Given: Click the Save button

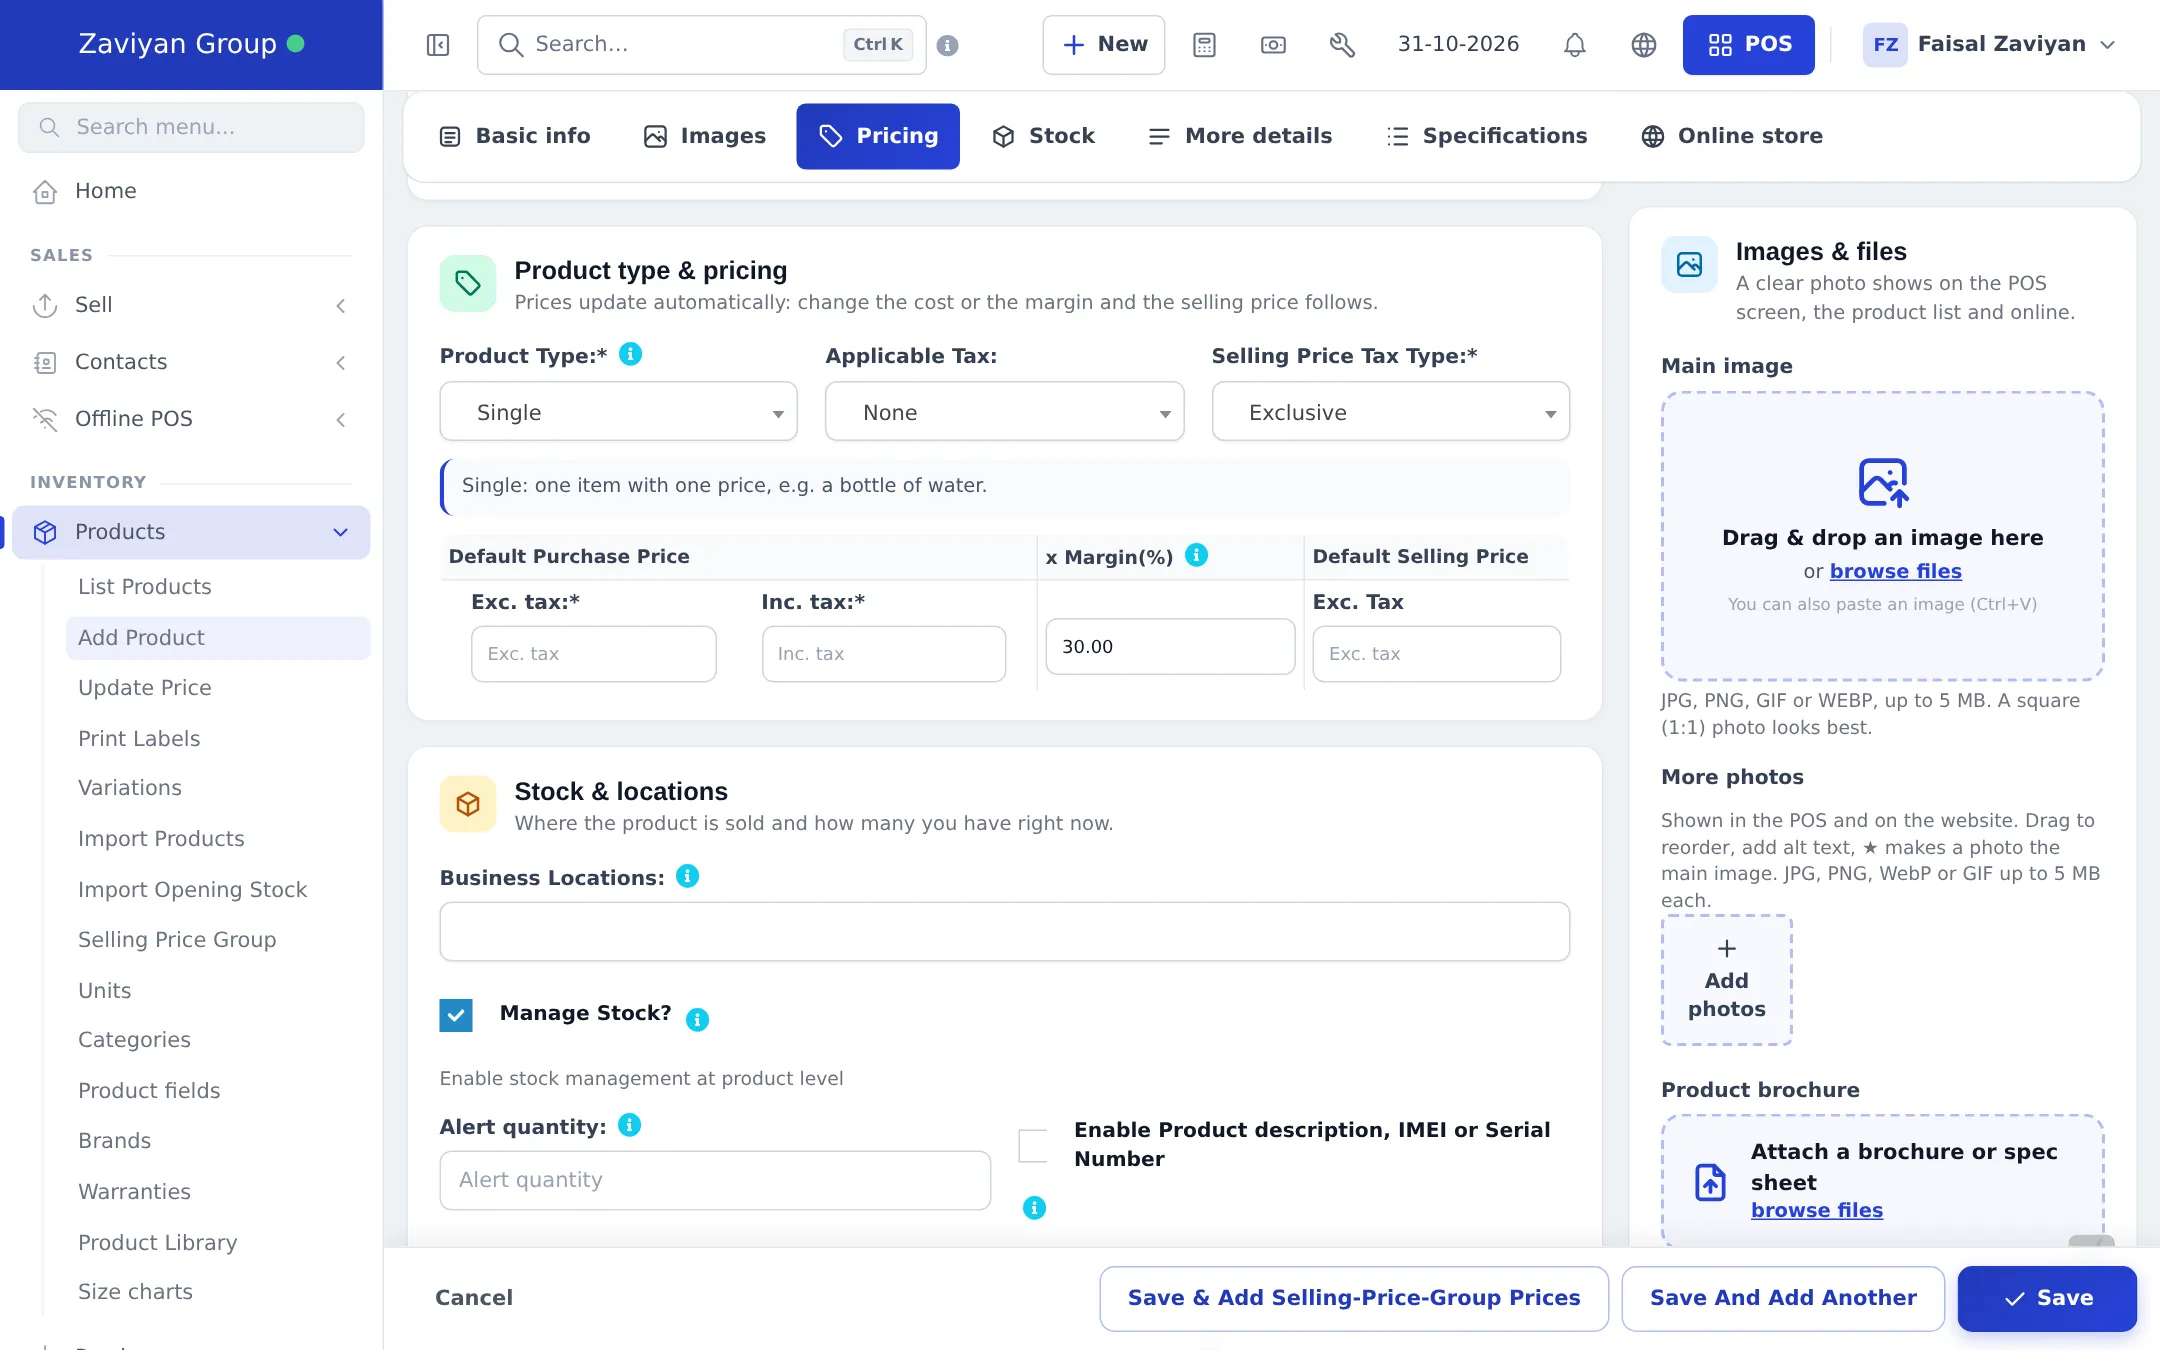Looking at the screenshot, I should click(2047, 1298).
